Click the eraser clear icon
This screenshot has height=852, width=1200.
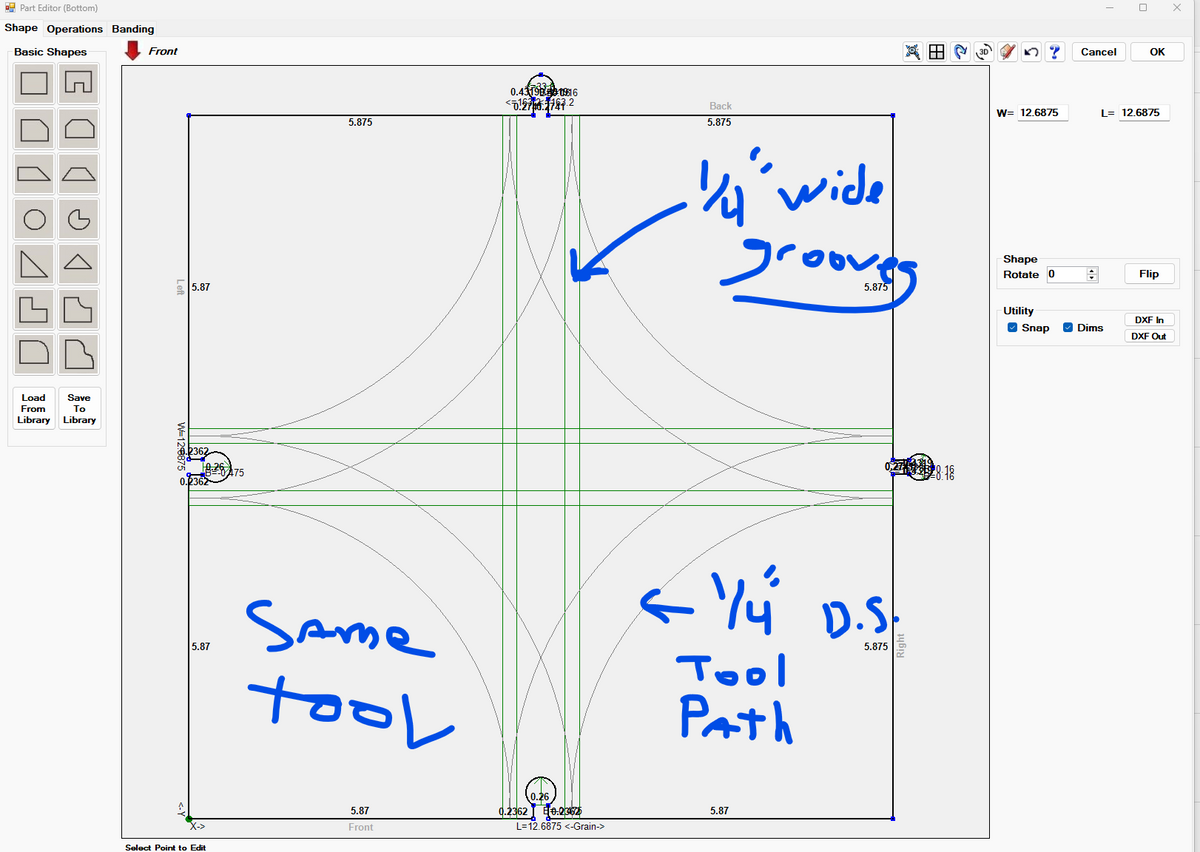coord(1008,52)
